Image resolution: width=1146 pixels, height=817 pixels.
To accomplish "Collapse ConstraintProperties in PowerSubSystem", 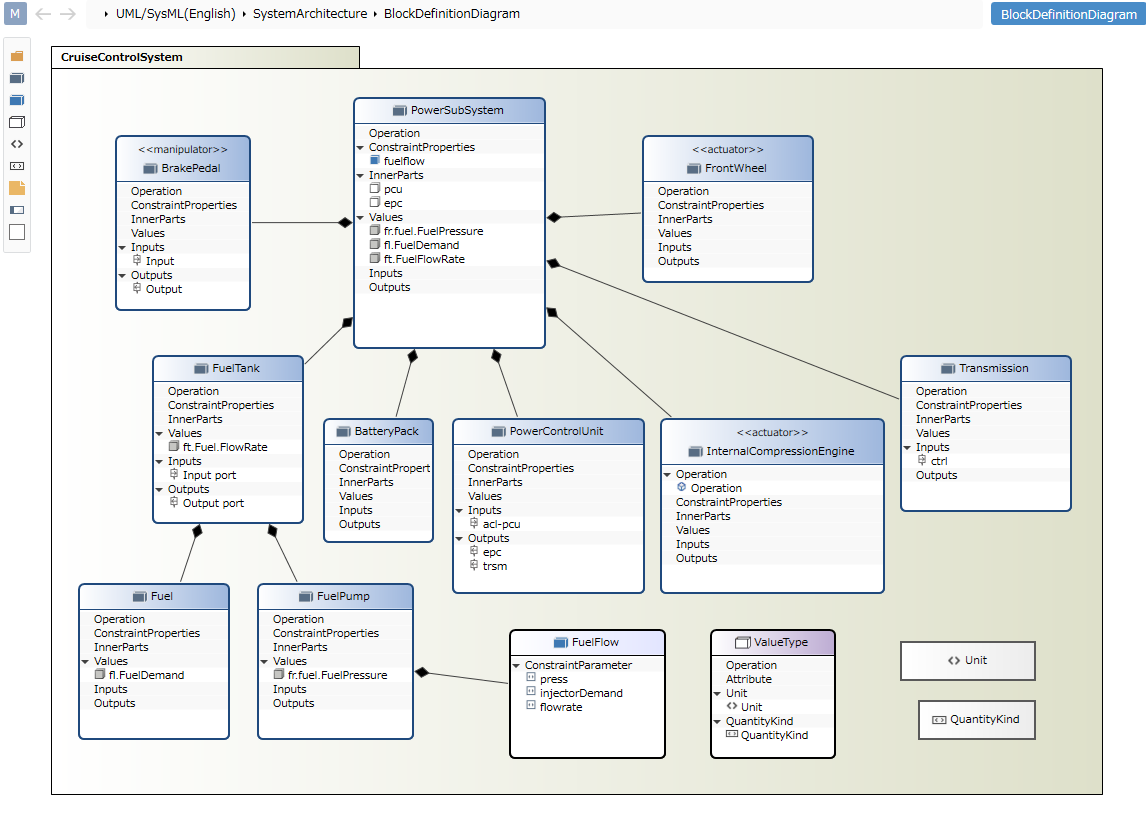I will [360, 148].
